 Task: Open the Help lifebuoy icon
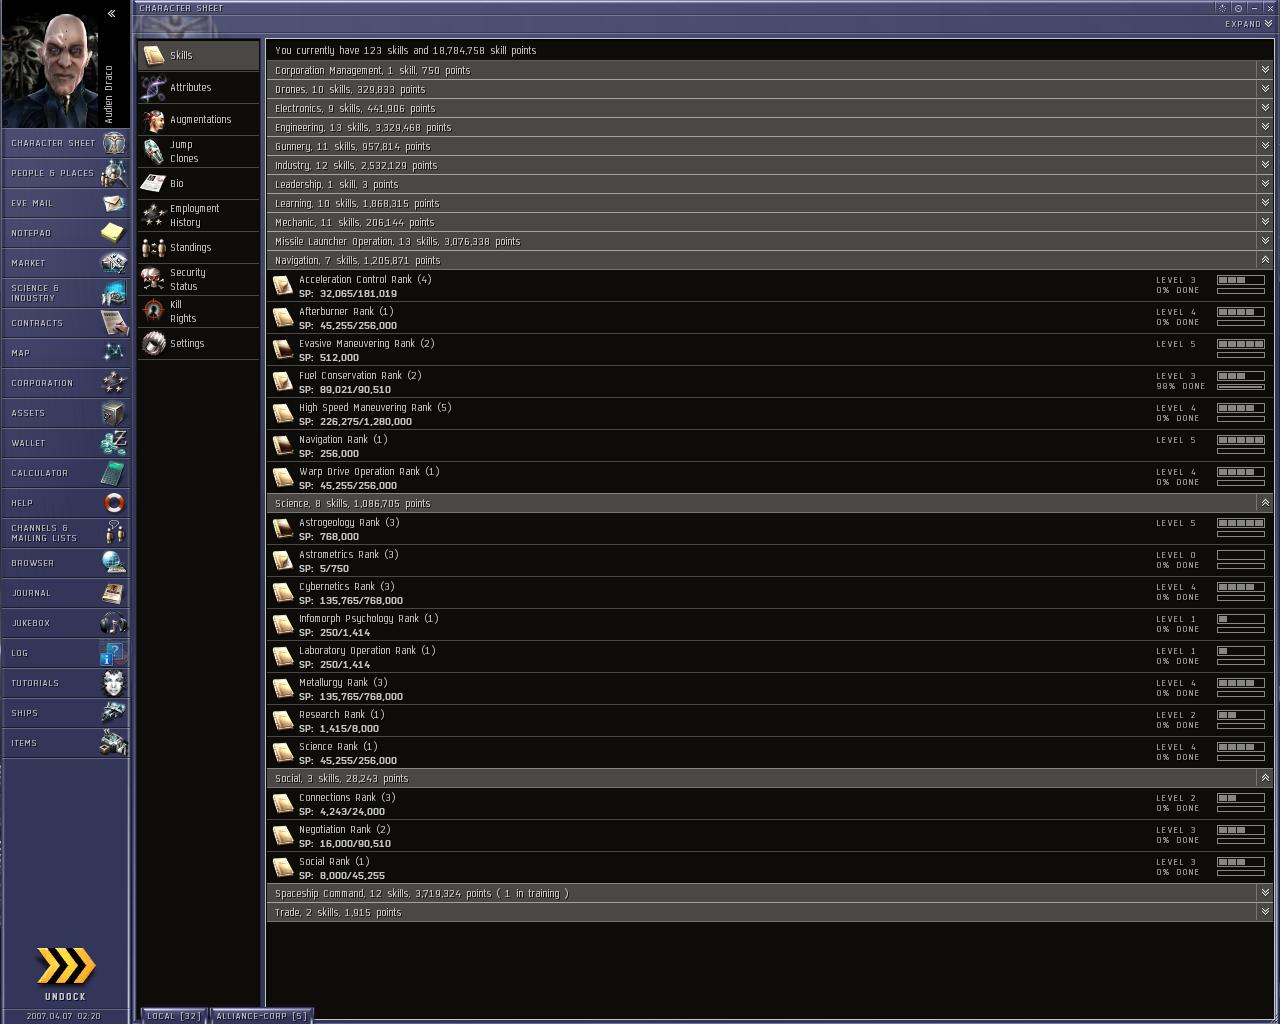114,503
